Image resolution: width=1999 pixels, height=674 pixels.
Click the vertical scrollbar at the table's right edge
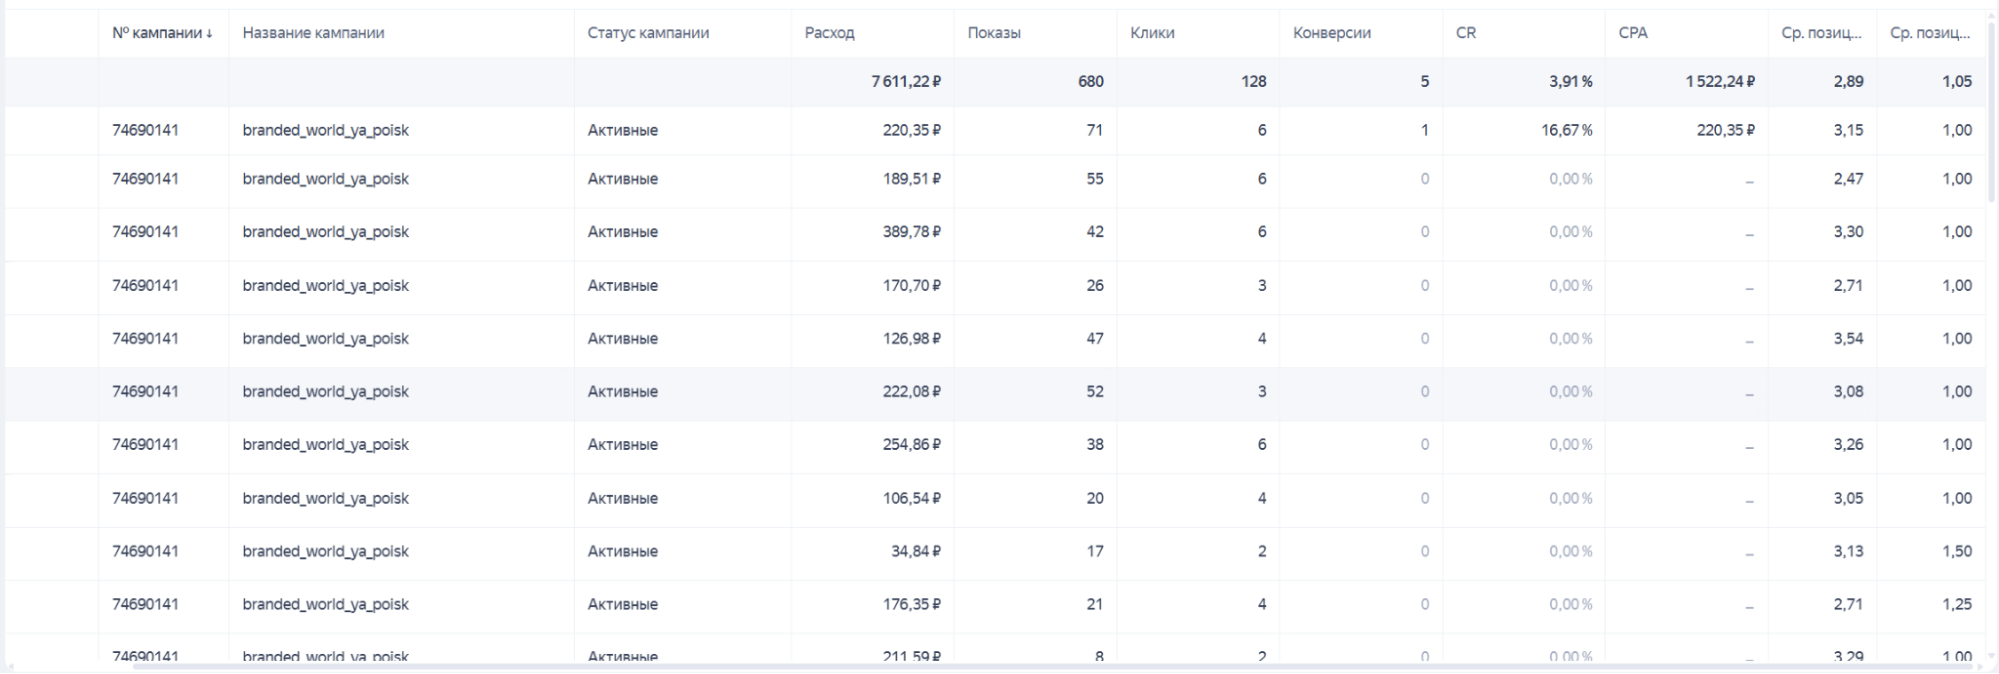(1993, 110)
